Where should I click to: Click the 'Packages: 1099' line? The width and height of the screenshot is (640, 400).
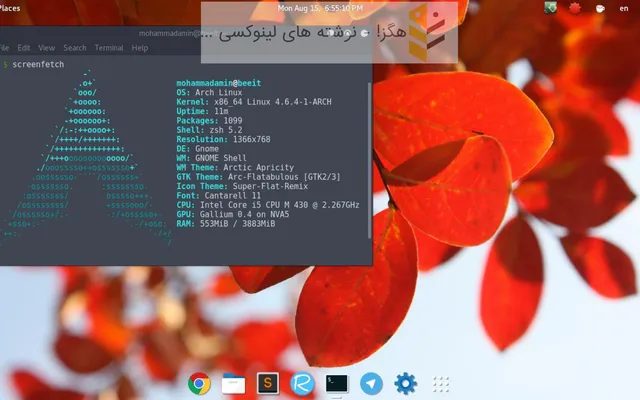click(x=209, y=121)
